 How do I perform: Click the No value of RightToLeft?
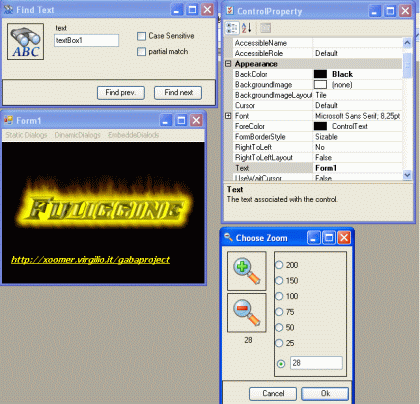pyautogui.click(x=320, y=147)
